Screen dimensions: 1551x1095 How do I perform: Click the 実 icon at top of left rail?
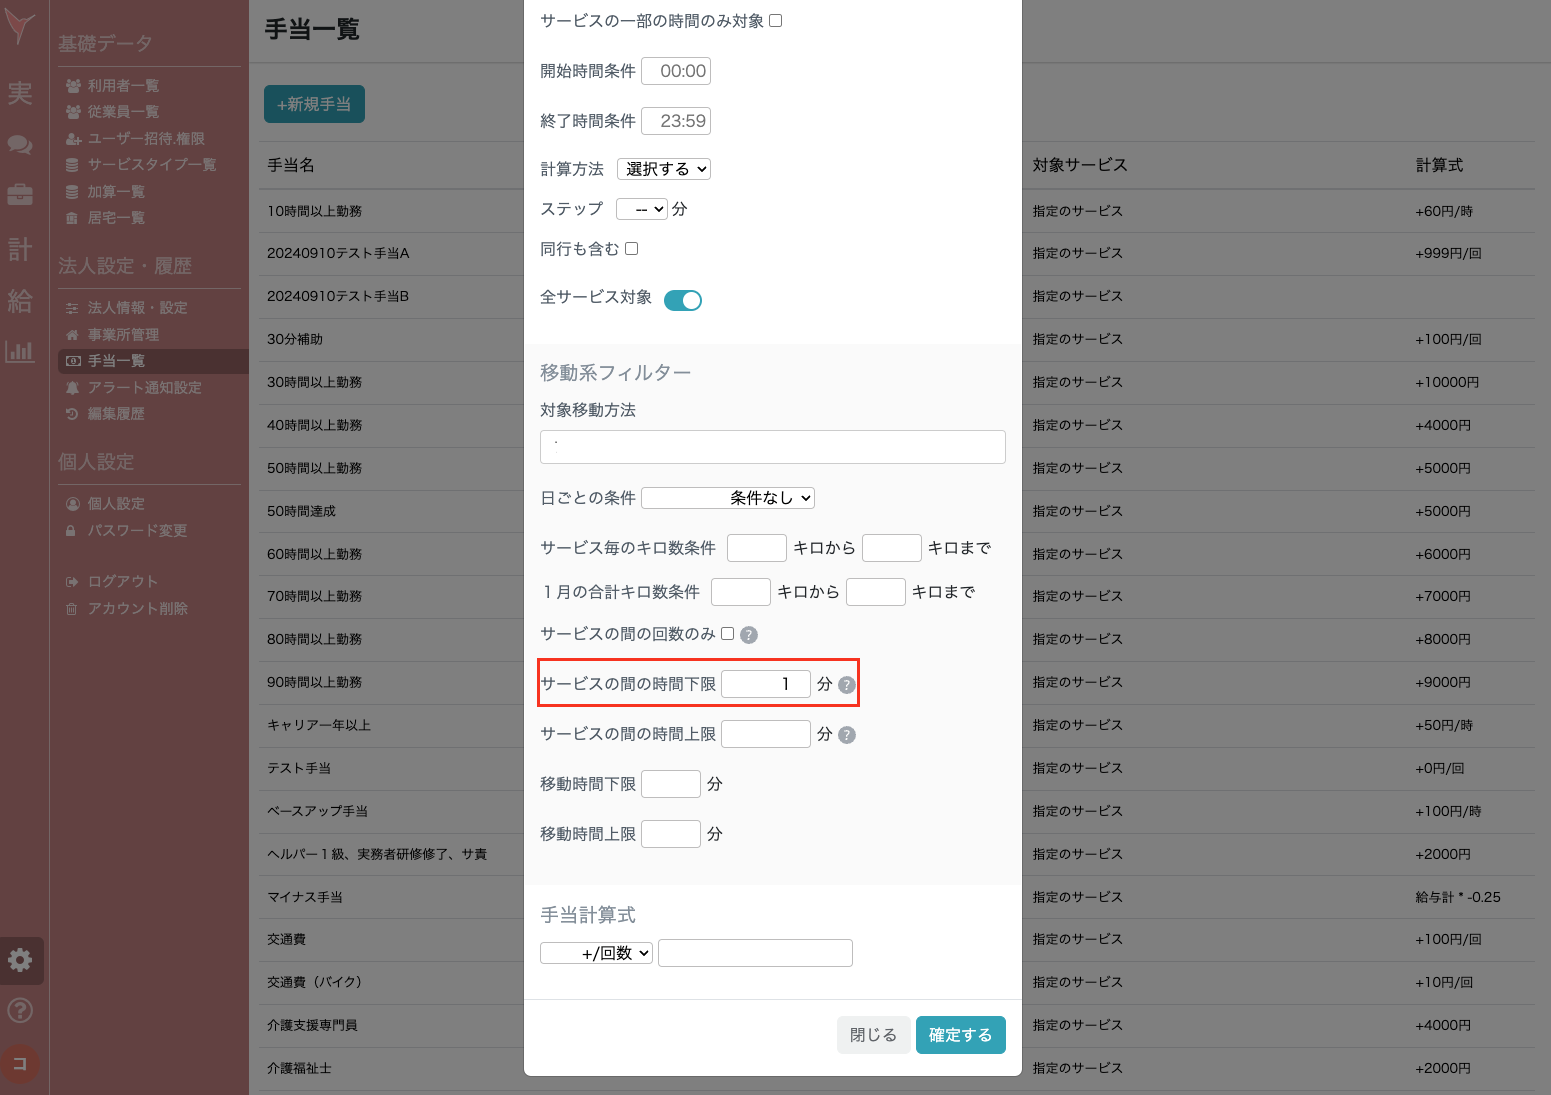20,92
